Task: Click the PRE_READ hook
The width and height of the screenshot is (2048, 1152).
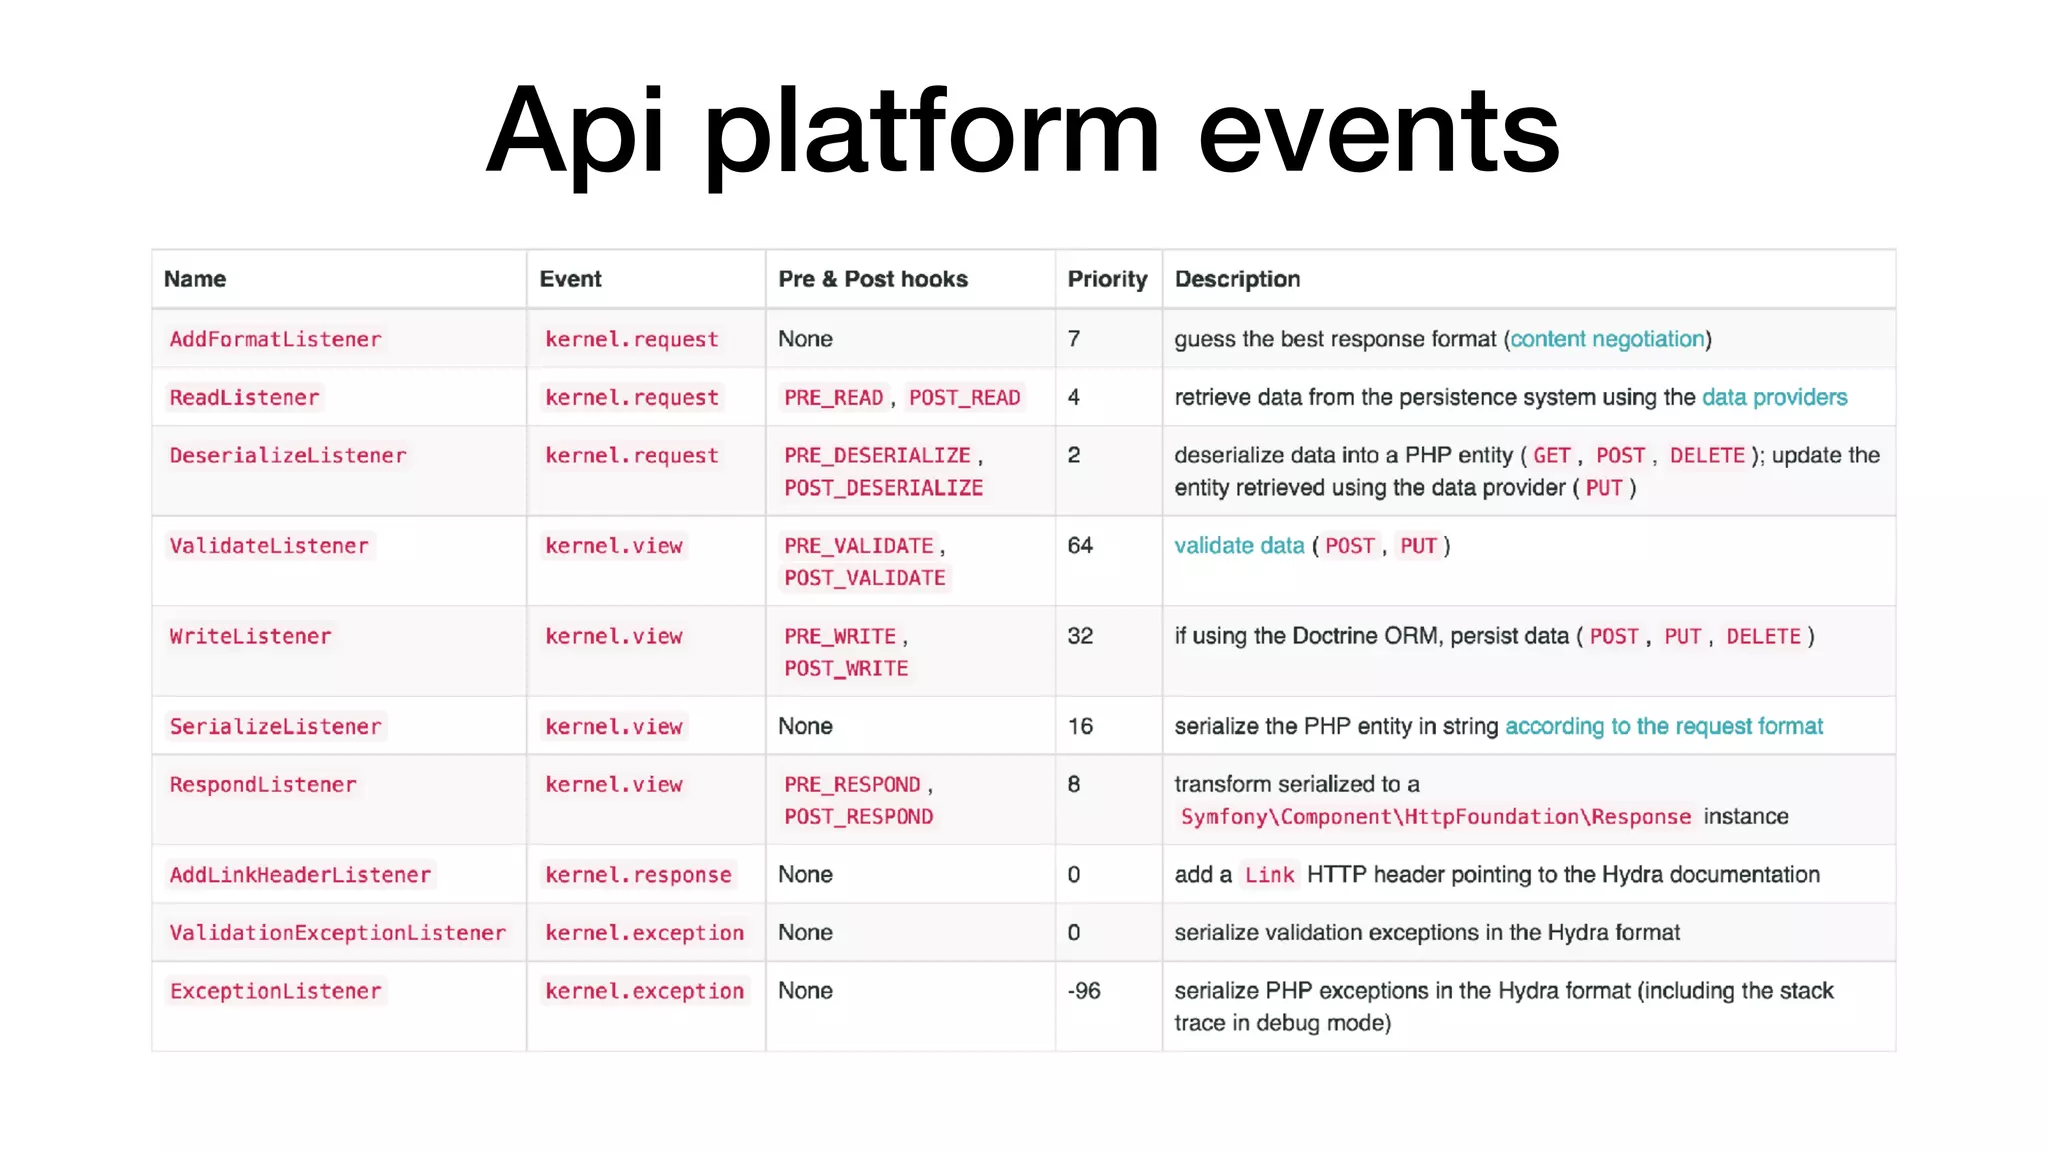Action: click(834, 397)
